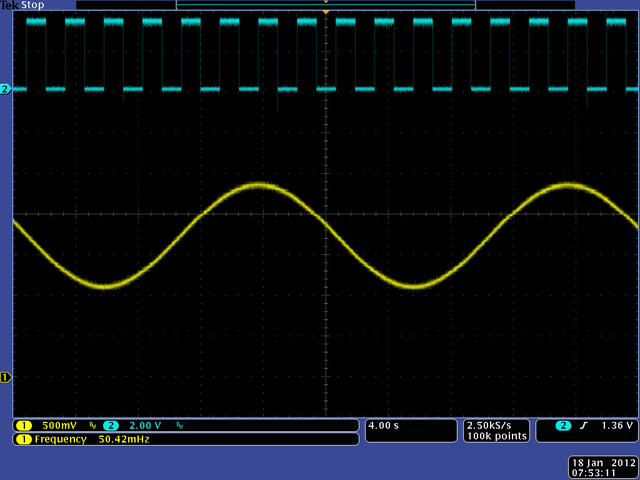This screenshot has height=480, width=640.
Task: Select the 500mV channel 1 scale readout
Action: click(x=60, y=426)
